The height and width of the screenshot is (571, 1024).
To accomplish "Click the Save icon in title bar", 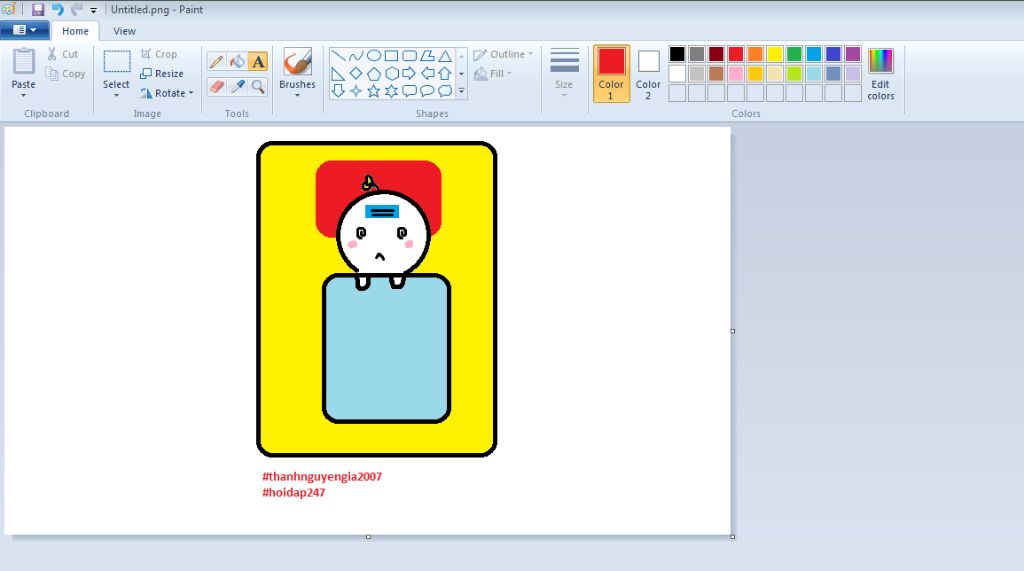I will point(38,10).
